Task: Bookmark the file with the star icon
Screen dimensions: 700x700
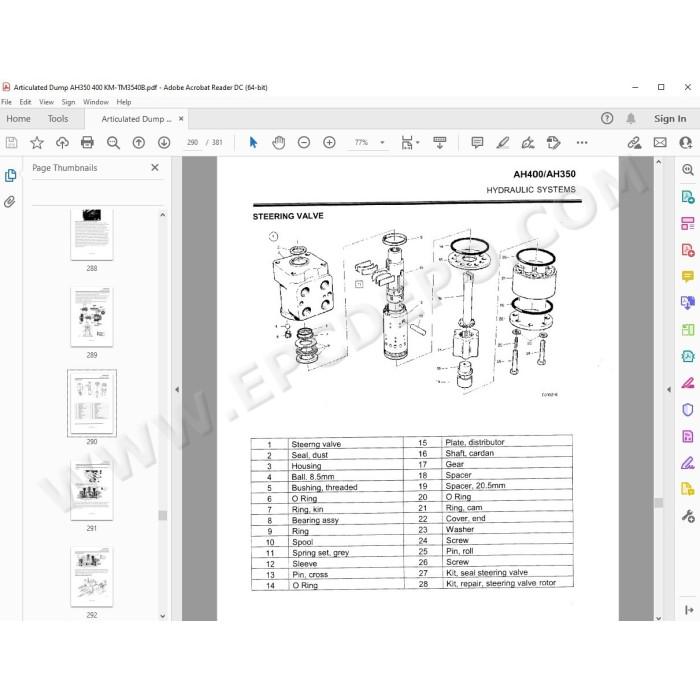Action: [x=37, y=143]
